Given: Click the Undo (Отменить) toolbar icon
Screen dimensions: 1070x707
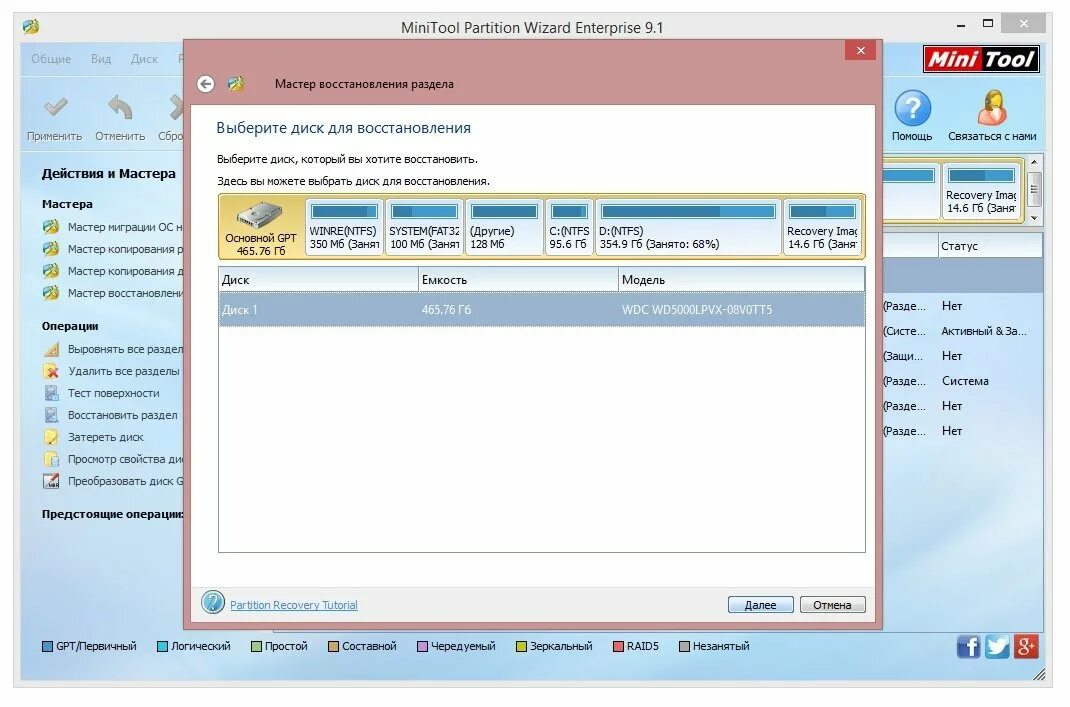Looking at the screenshot, I should [x=120, y=107].
